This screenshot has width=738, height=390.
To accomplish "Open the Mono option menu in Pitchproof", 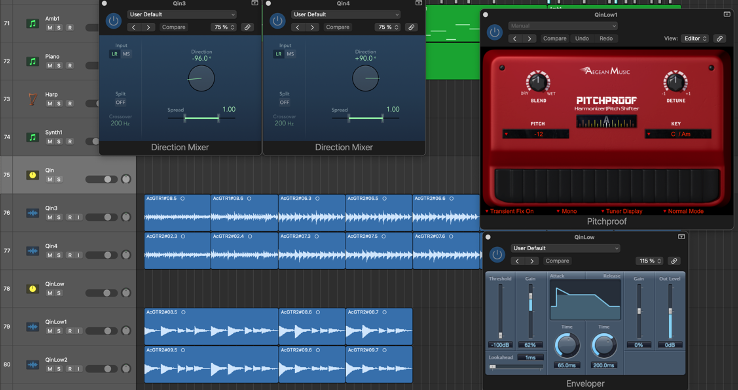I will tap(567, 211).
